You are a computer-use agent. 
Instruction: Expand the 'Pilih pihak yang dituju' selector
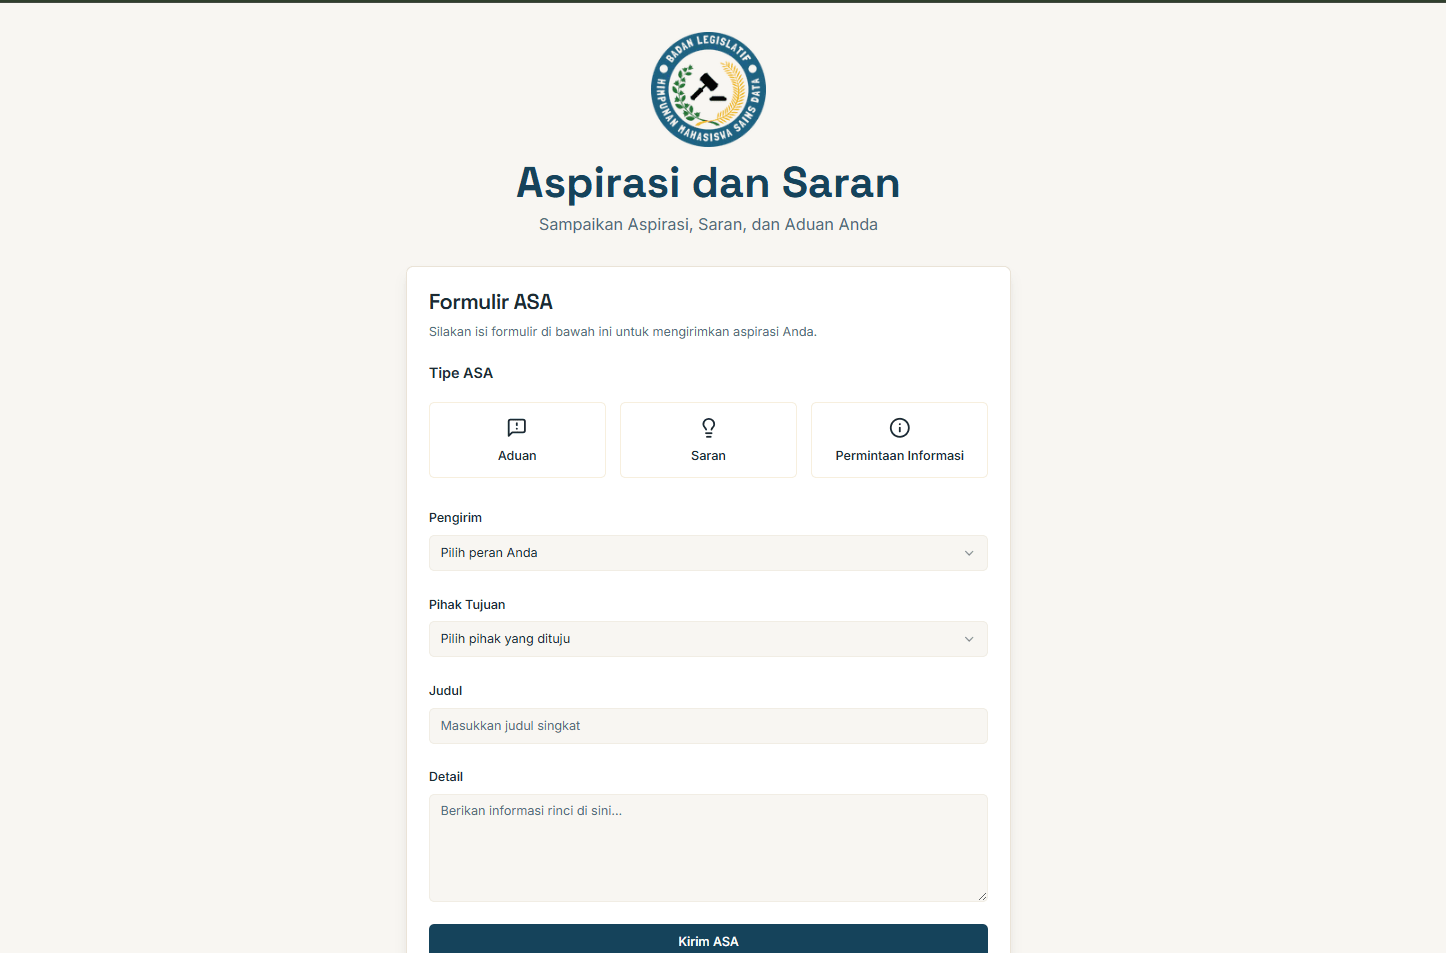point(708,638)
